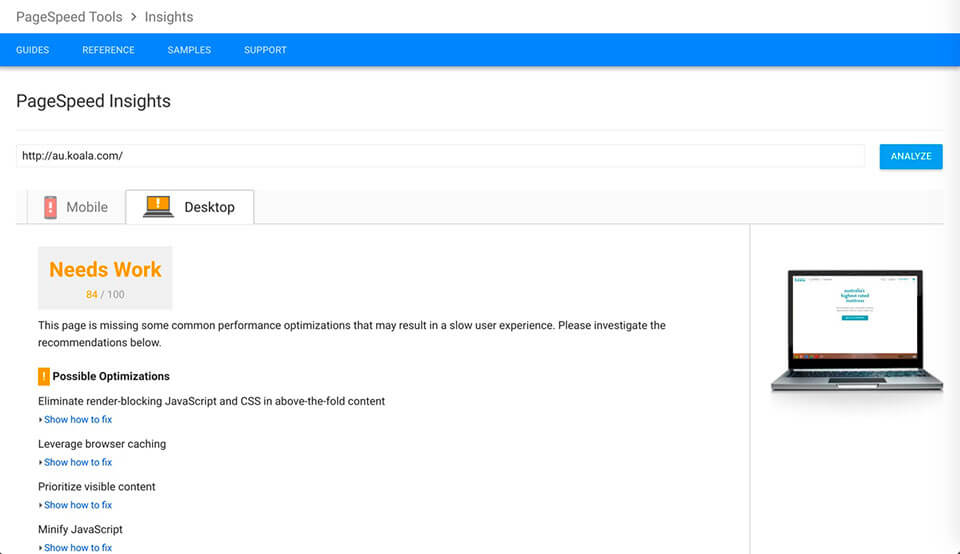Switch to the Mobile tab
This screenshot has width=960, height=554.
tap(76, 207)
